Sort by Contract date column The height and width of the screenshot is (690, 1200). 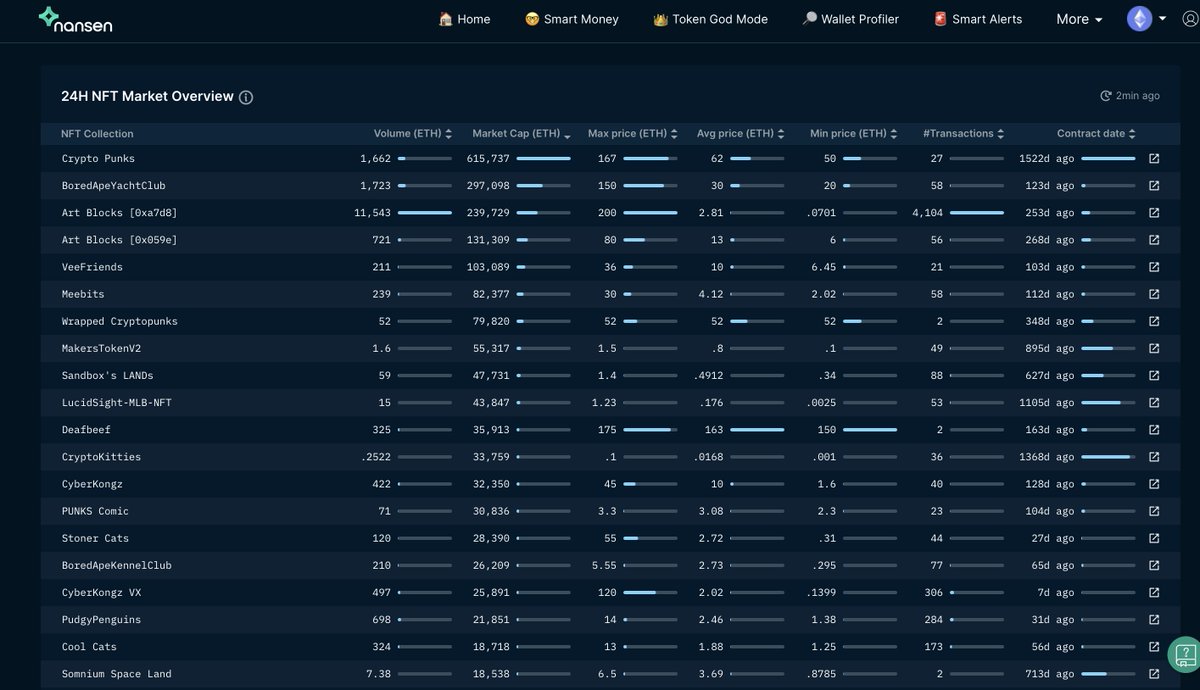(x=1096, y=133)
